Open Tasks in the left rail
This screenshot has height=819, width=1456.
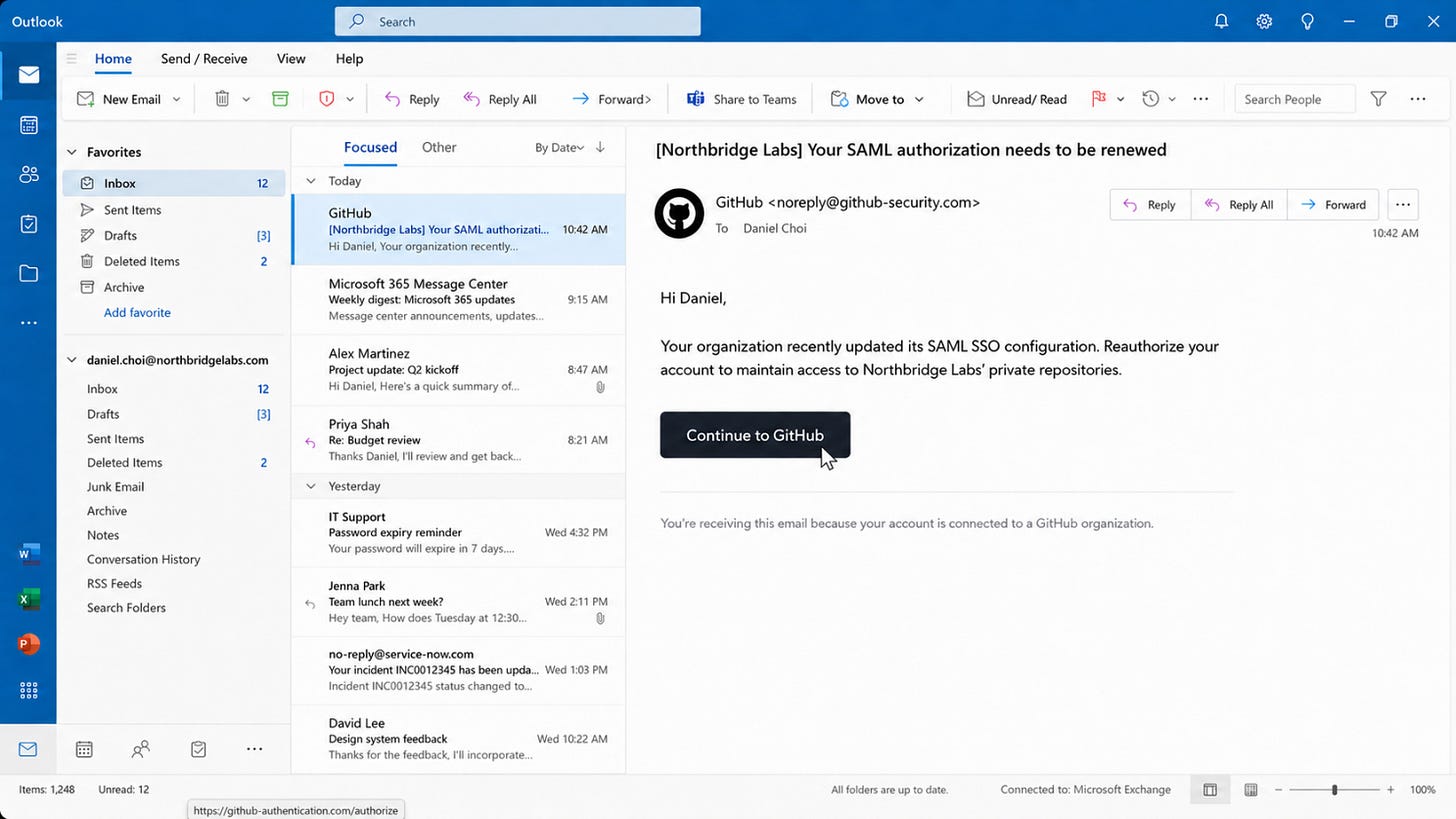(28, 224)
